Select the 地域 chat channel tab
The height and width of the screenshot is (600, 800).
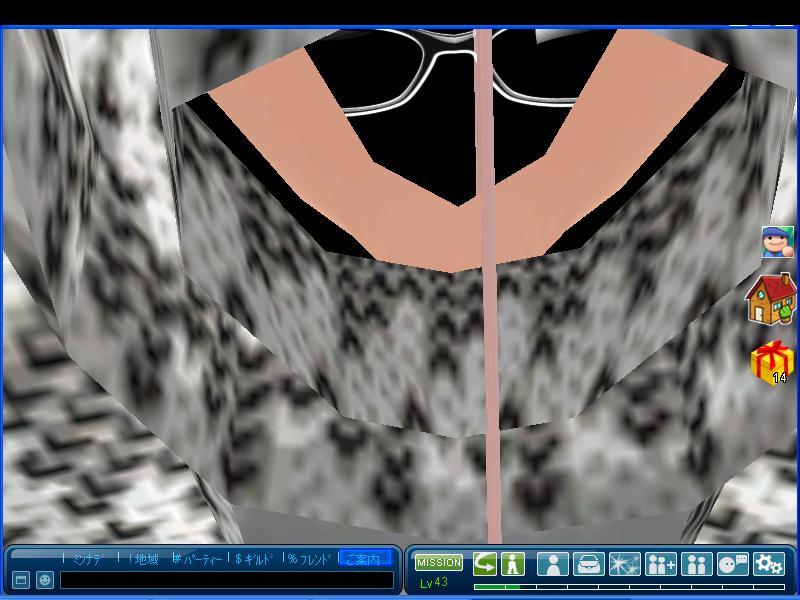(x=144, y=559)
